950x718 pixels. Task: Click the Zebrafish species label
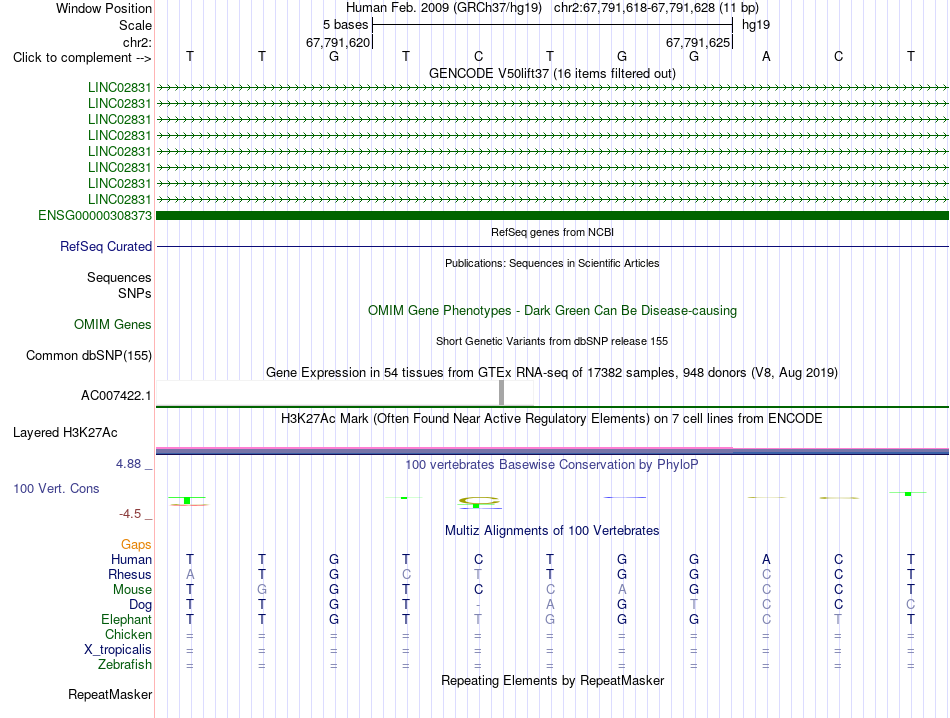click(x=124, y=665)
